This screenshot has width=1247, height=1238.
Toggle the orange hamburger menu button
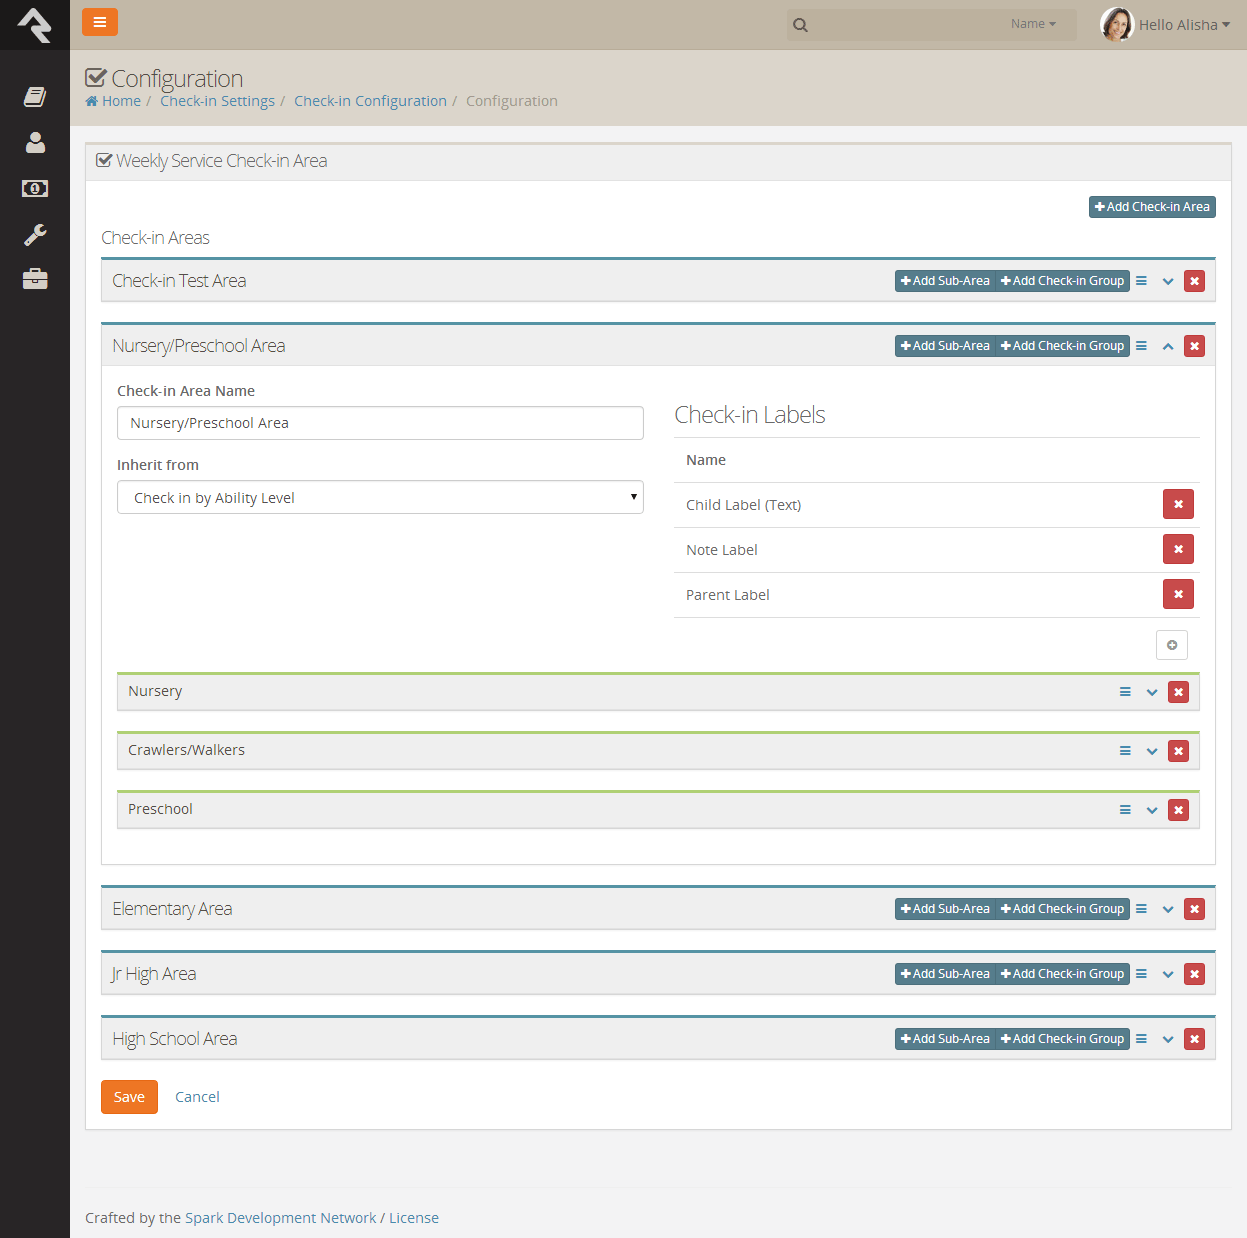100,22
